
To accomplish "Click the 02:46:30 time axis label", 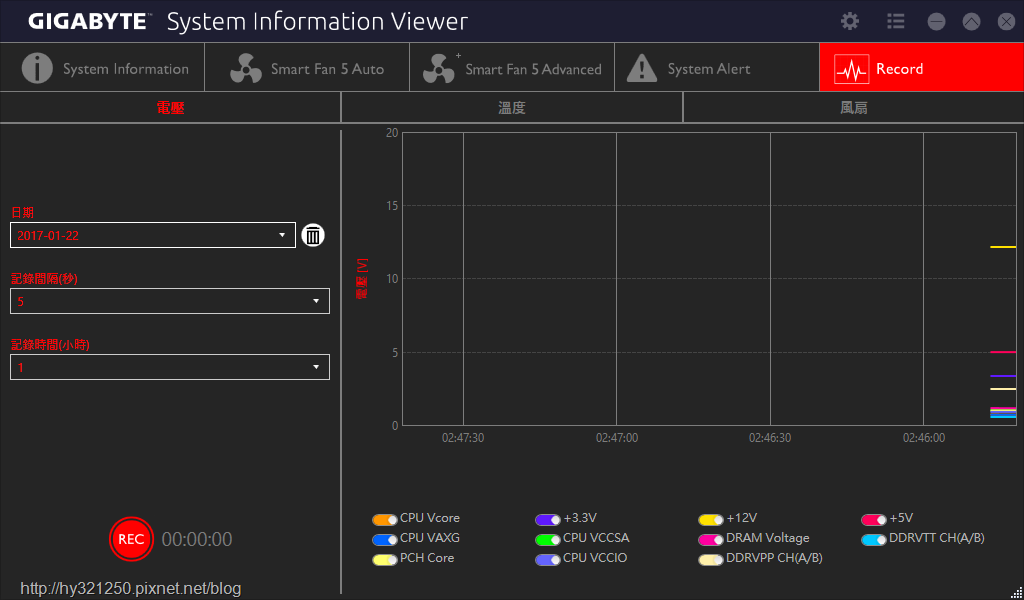I will pos(770,437).
